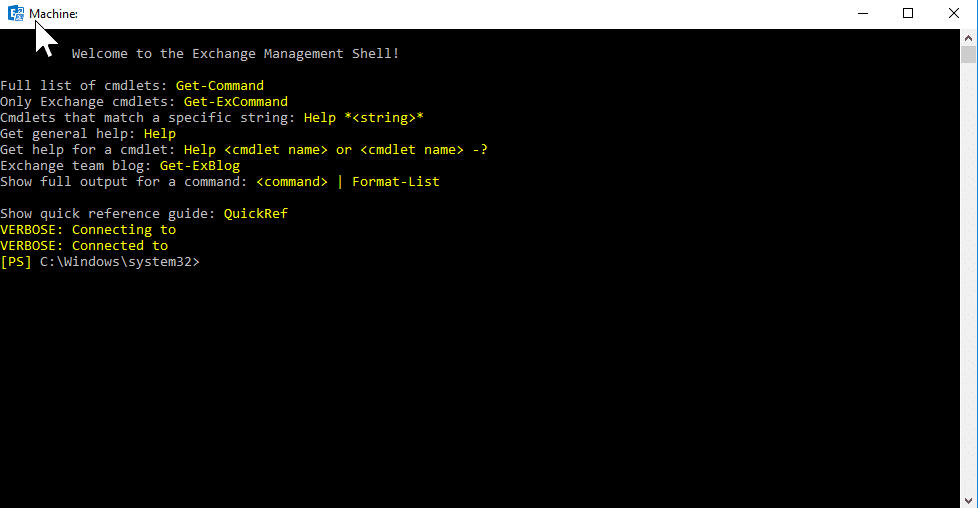The image size is (978, 508).
Task: Click the Help *<string>* text
Action: pyautogui.click(x=364, y=118)
